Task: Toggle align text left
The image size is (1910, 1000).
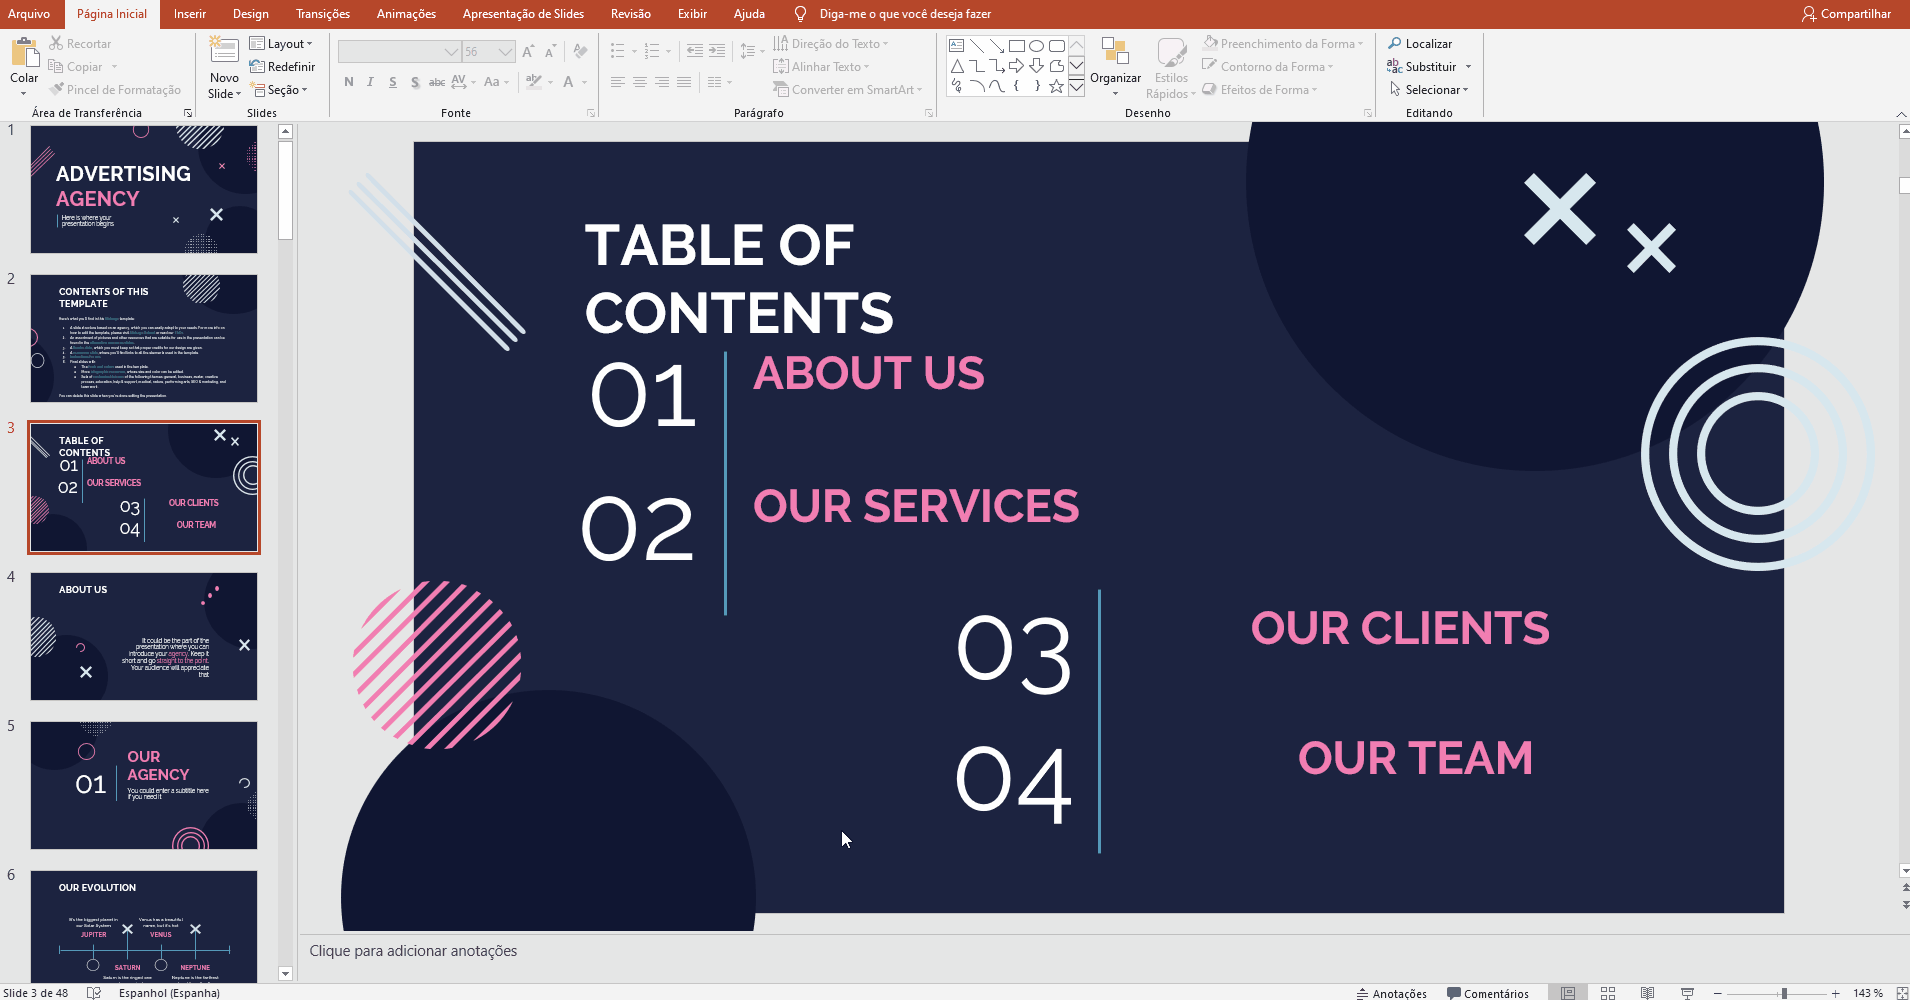Action: tap(618, 82)
